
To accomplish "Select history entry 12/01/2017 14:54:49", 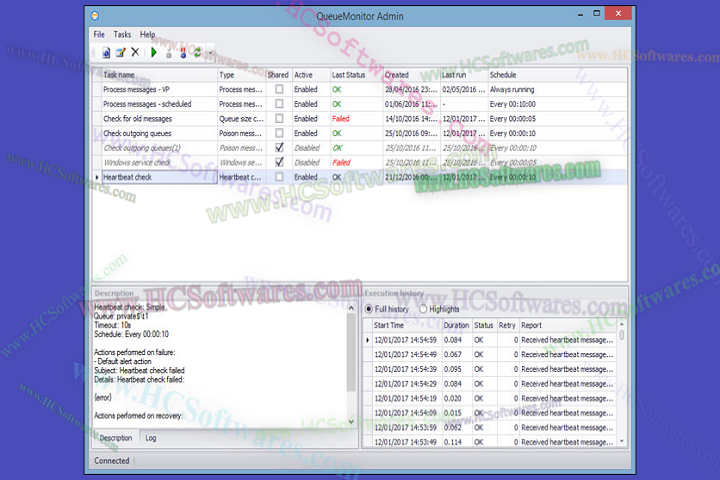I will coord(490,355).
